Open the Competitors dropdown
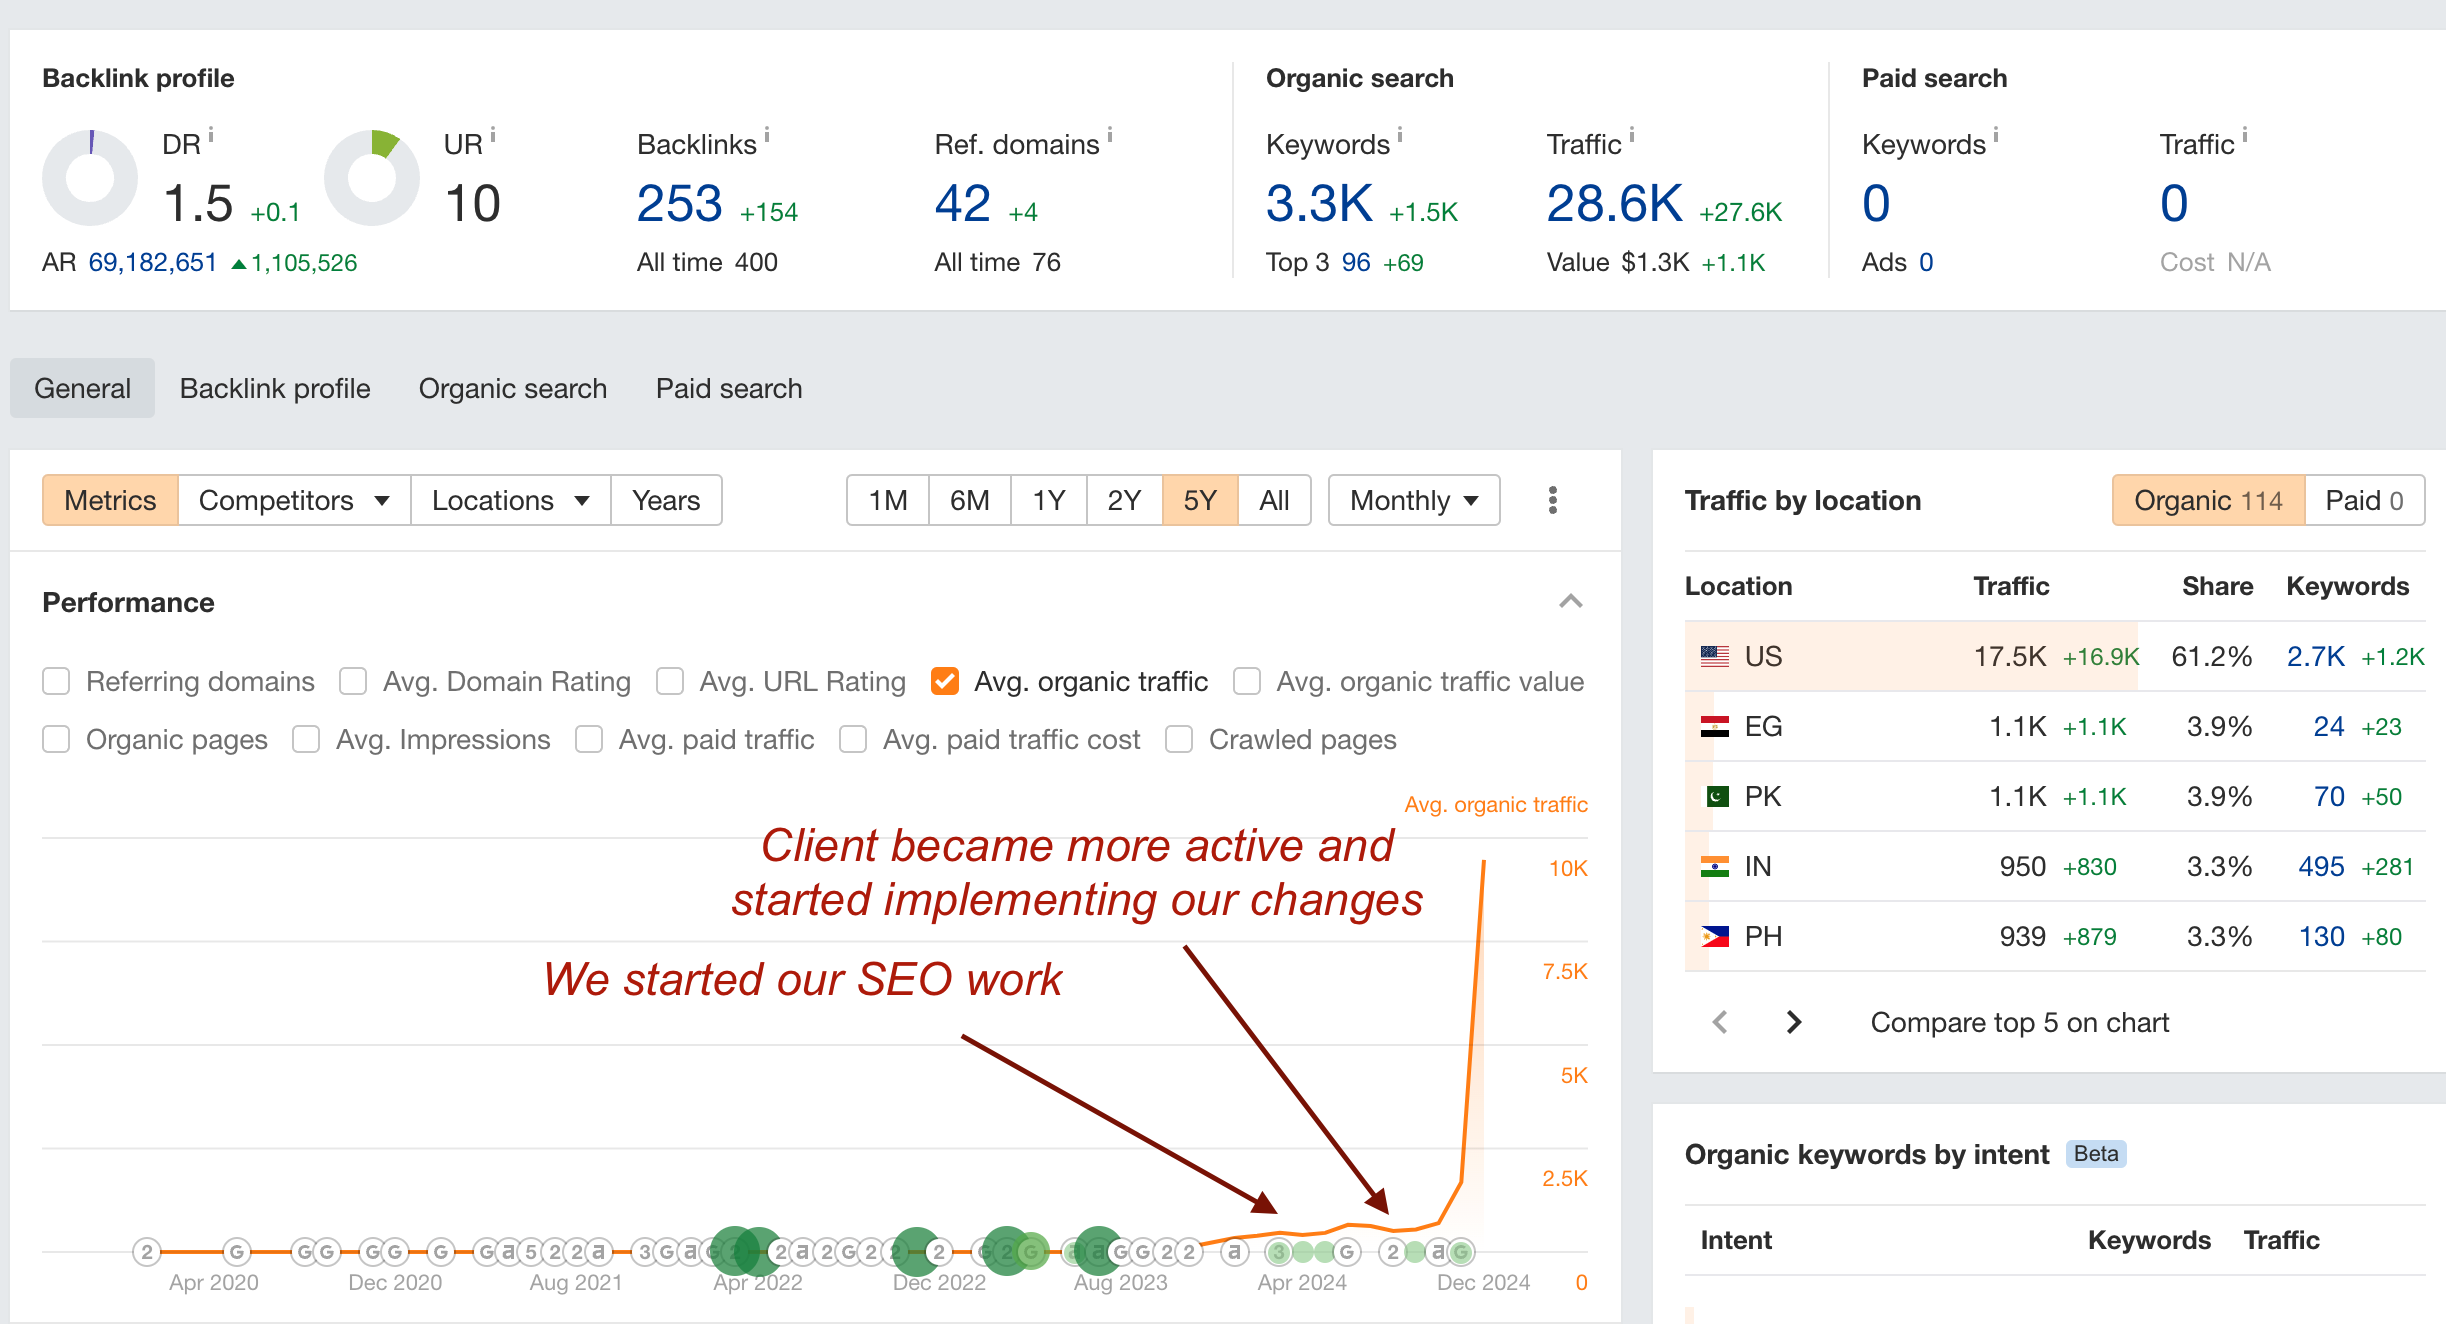The height and width of the screenshot is (1324, 2446). pos(294,500)
